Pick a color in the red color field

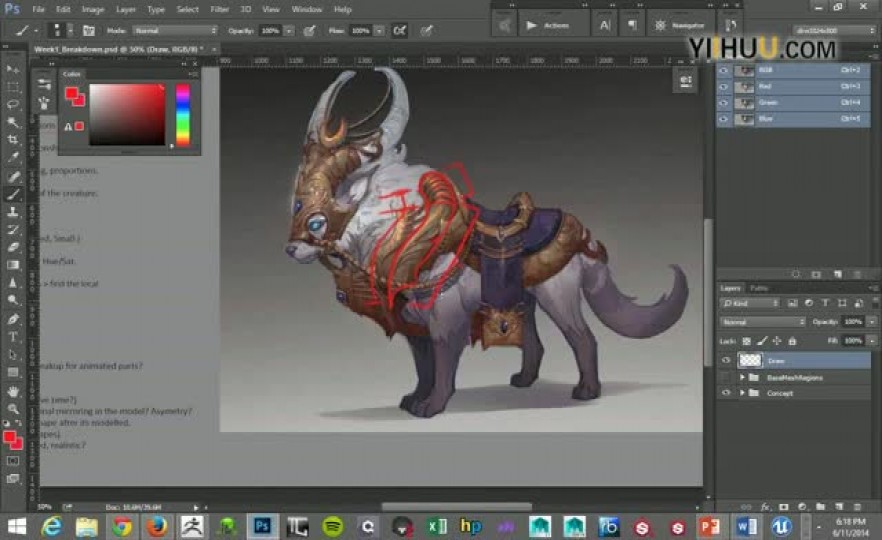(127, 115)
